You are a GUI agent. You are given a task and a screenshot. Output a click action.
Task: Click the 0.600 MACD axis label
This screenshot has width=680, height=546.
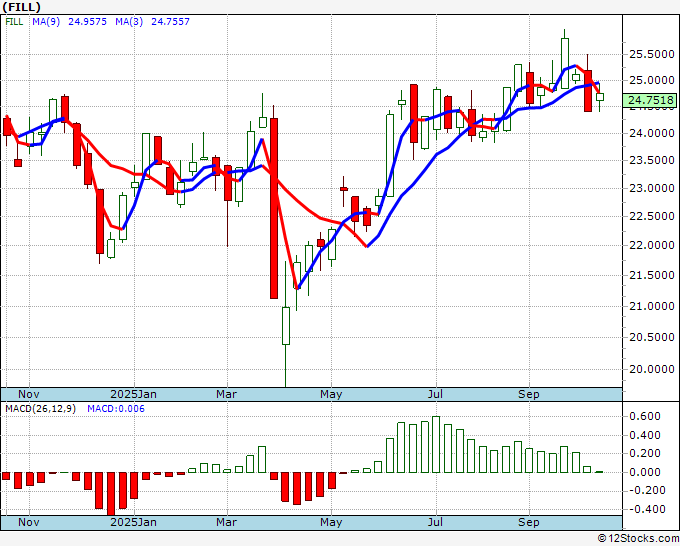[x=645, y=416]
